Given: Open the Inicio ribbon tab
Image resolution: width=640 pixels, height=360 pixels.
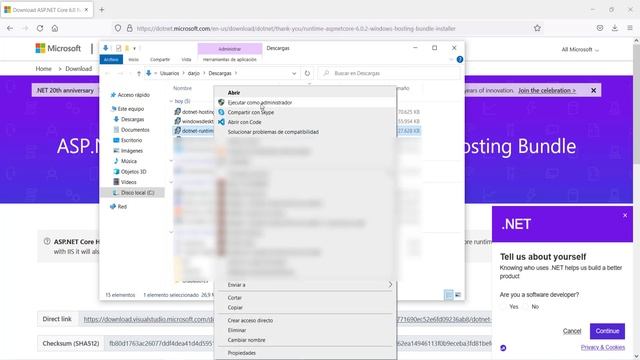Looking at the screenshot, I should pos(133,60).
